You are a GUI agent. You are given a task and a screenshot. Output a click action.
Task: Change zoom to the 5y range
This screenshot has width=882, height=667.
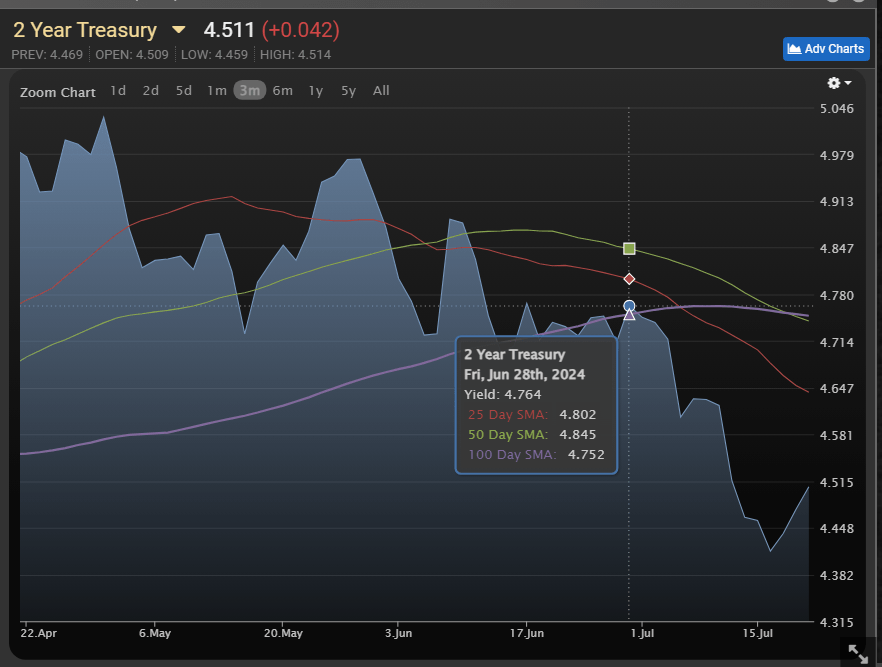click(348, 91)
